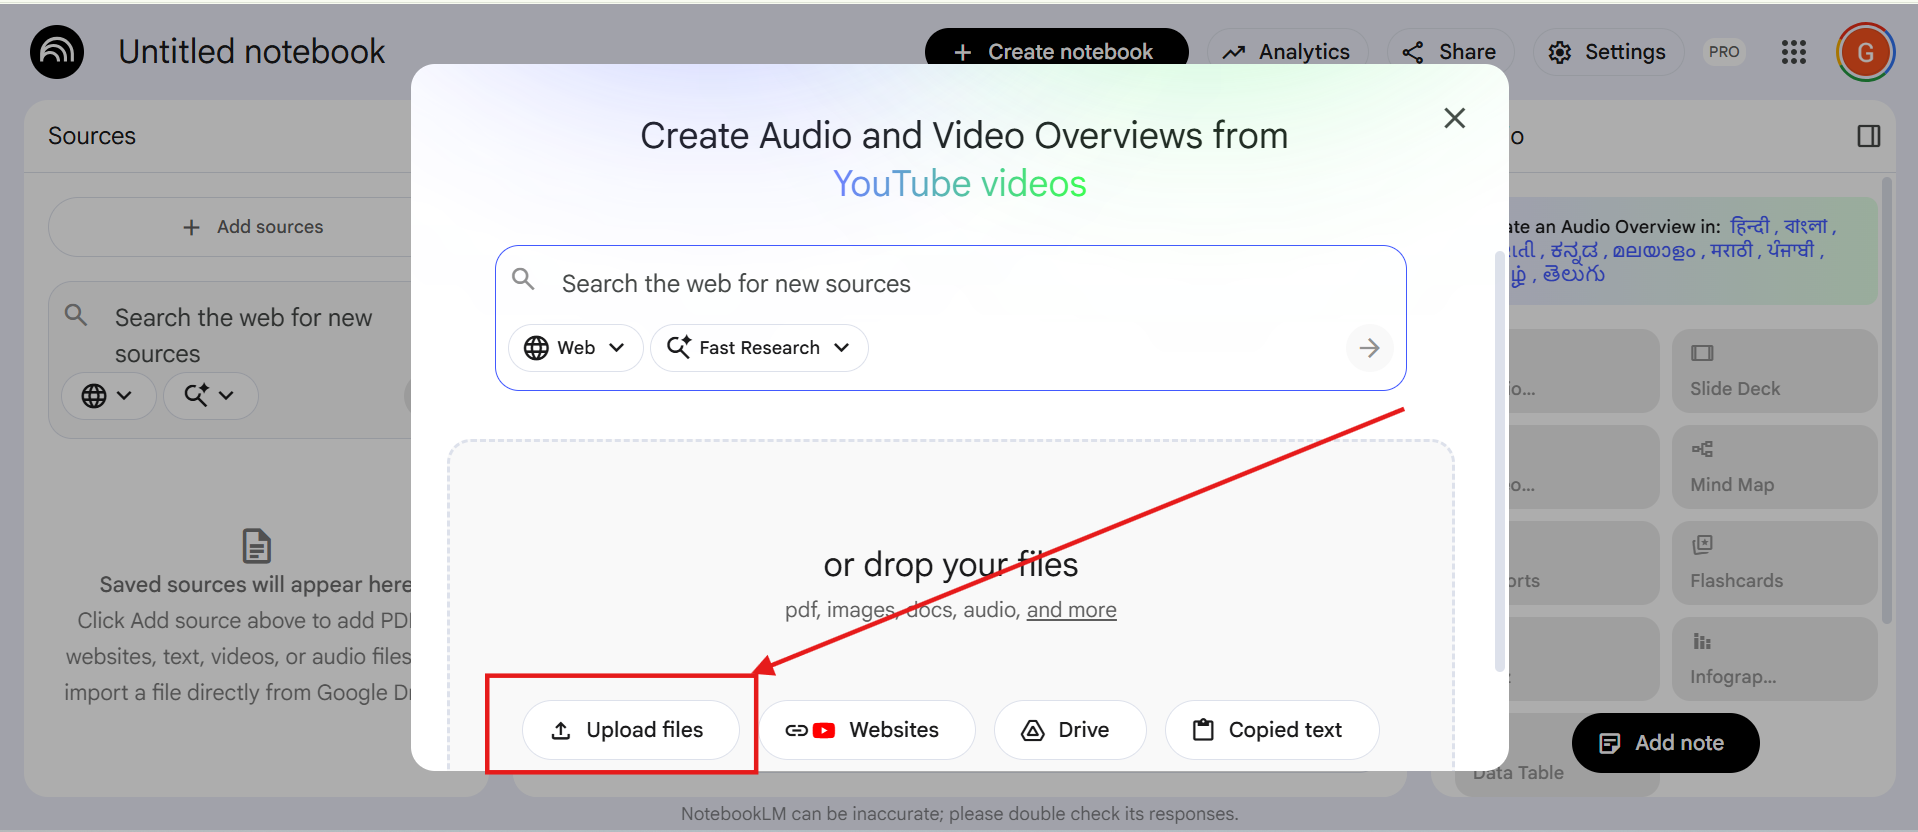Click Upload files button
Viewport: 1918px width, 832px height.
[630, 730]
